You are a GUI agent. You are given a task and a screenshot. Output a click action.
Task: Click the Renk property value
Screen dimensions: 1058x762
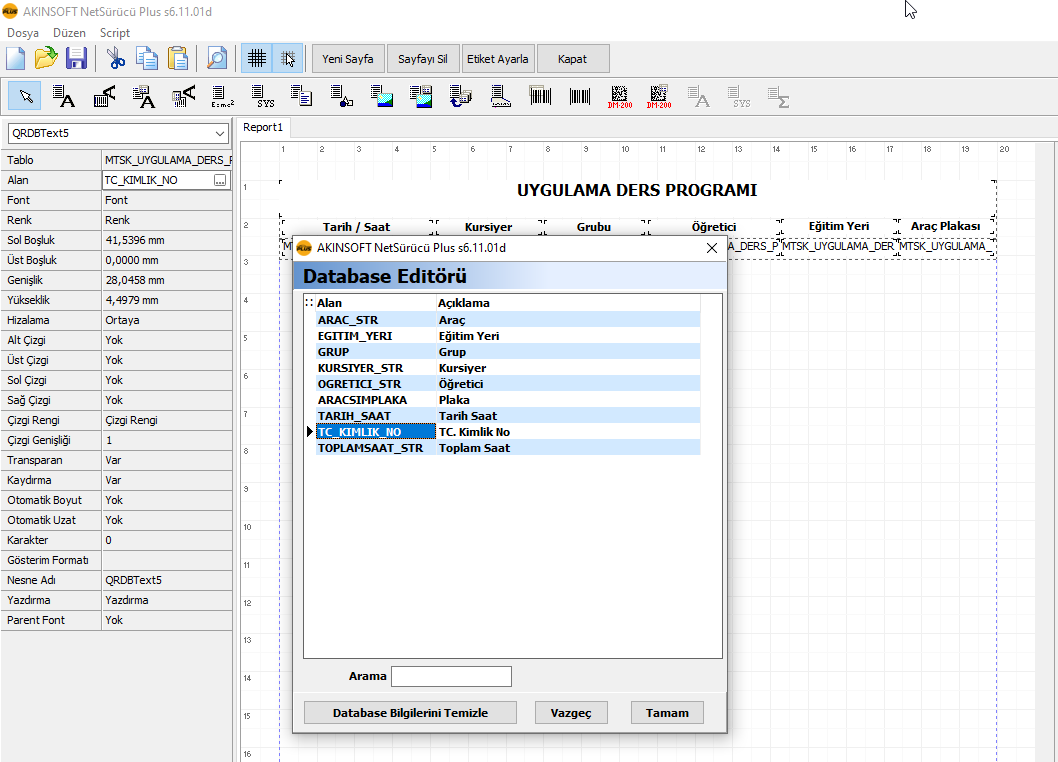click(x=167, y=220)
